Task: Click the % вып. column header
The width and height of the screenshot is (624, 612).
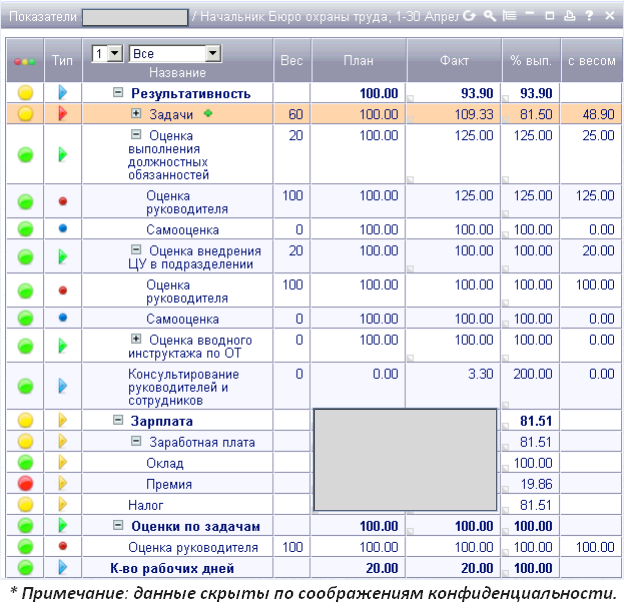Action: click(x=531, y=60)
